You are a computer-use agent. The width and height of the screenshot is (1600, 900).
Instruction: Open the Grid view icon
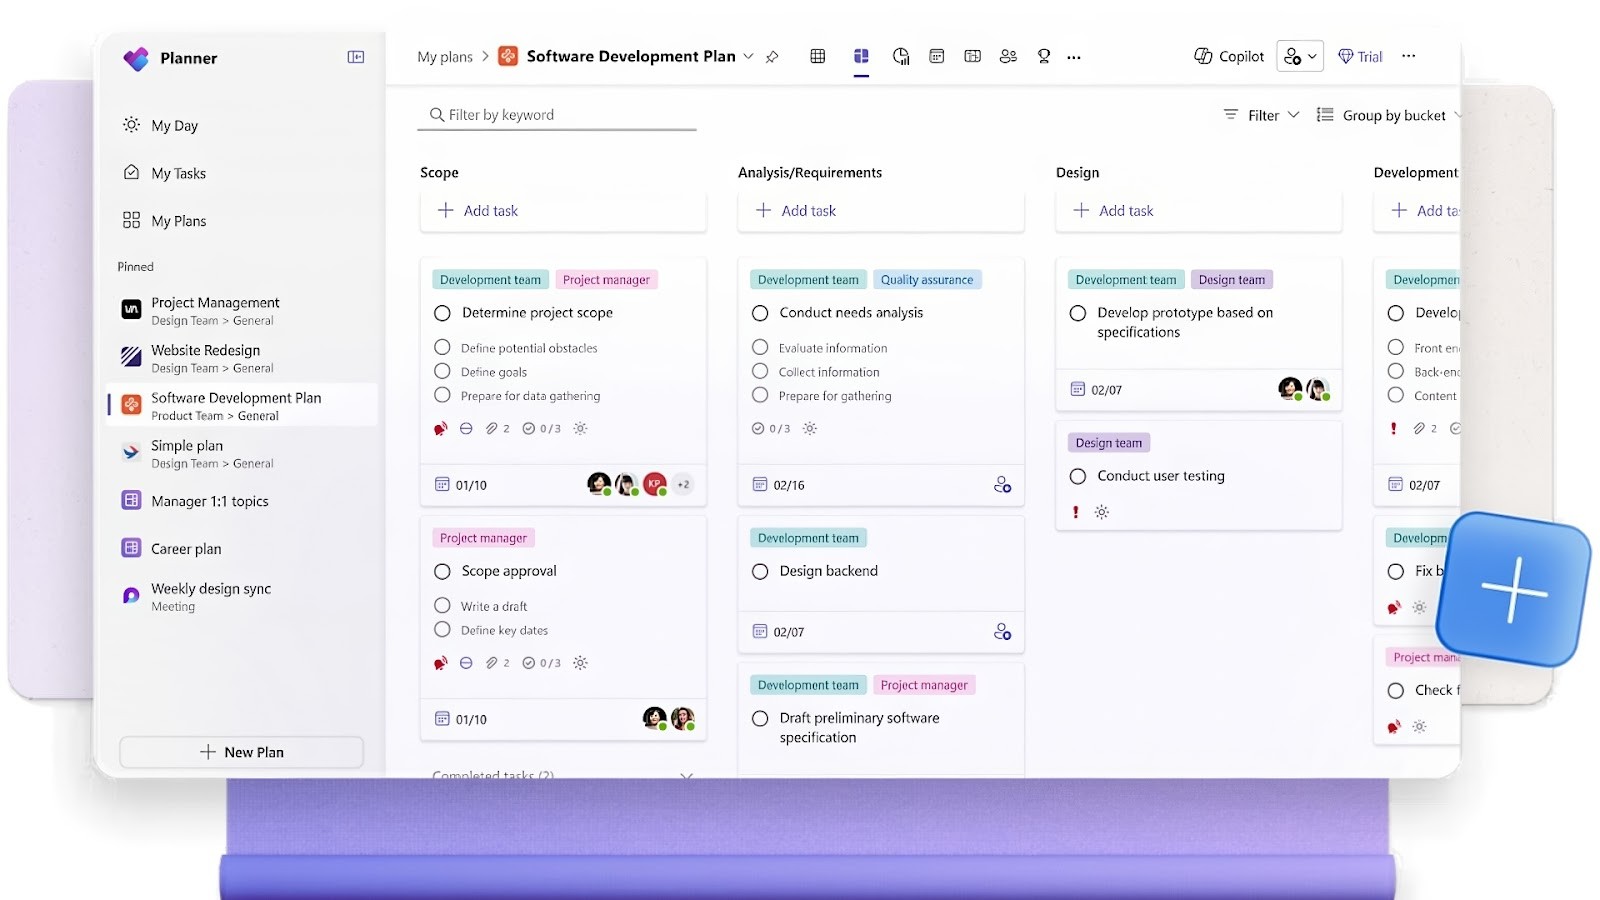(x=817, y=56)
